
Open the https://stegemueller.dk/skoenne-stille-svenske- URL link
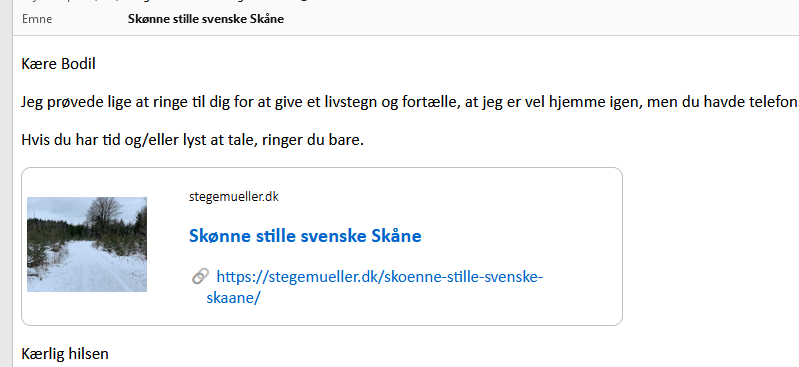click(380, 277)
